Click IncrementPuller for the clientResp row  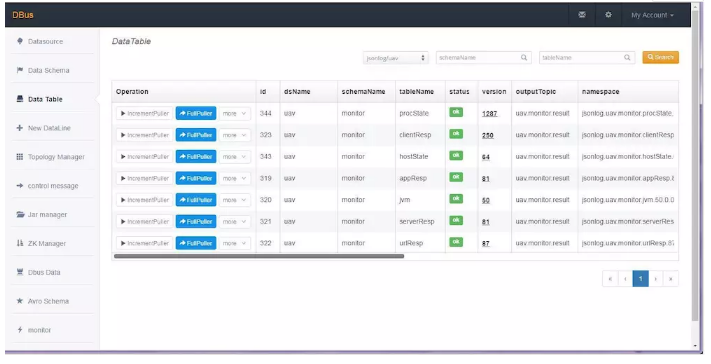(144, 135)
